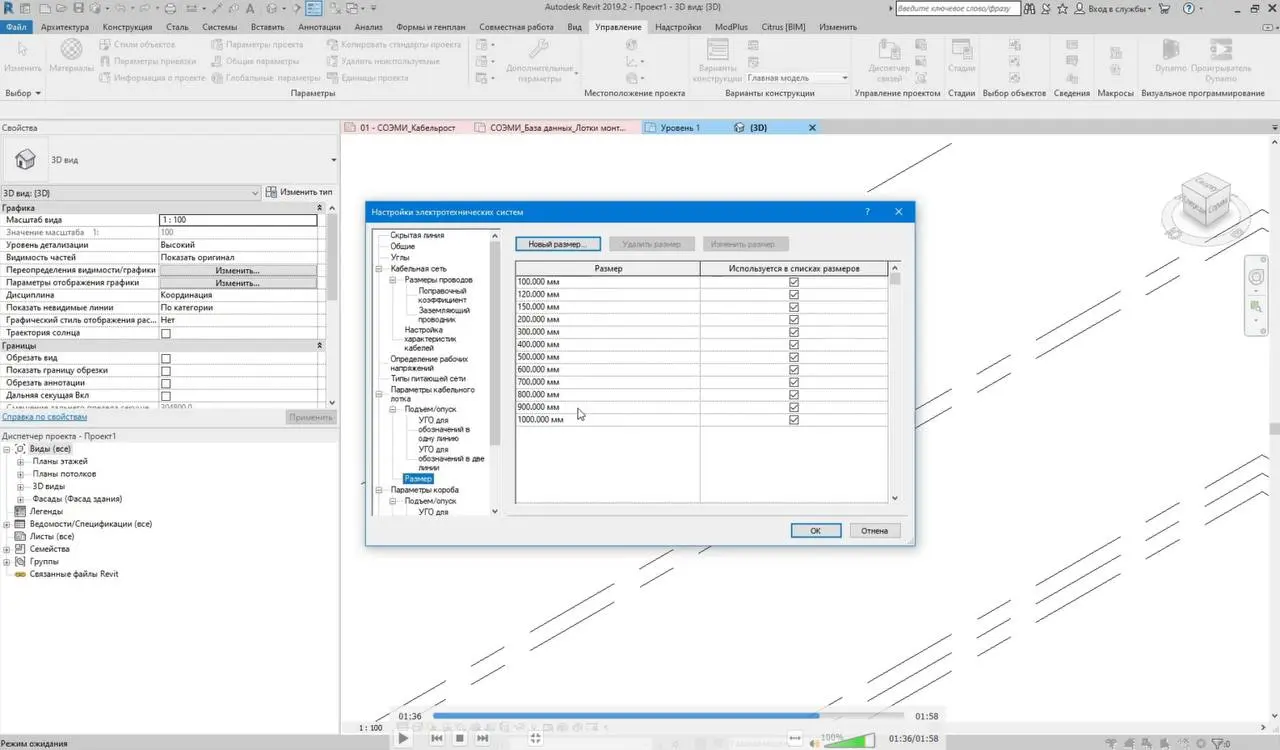Toggle checkbox for 1000.000 мм size

pyautogui.click(x=794, y=419)
